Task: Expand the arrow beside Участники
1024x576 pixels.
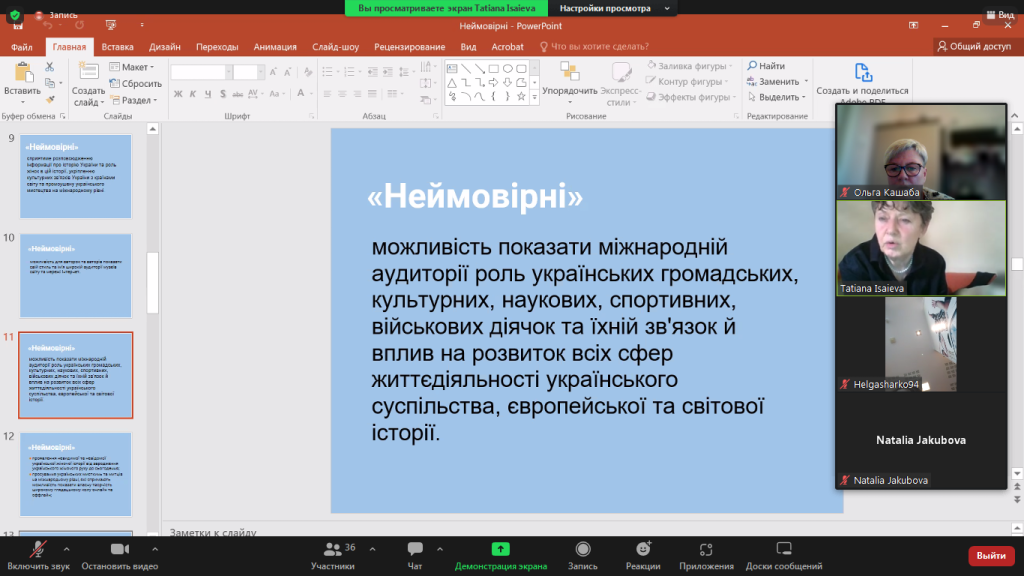Action: (372, 549)
